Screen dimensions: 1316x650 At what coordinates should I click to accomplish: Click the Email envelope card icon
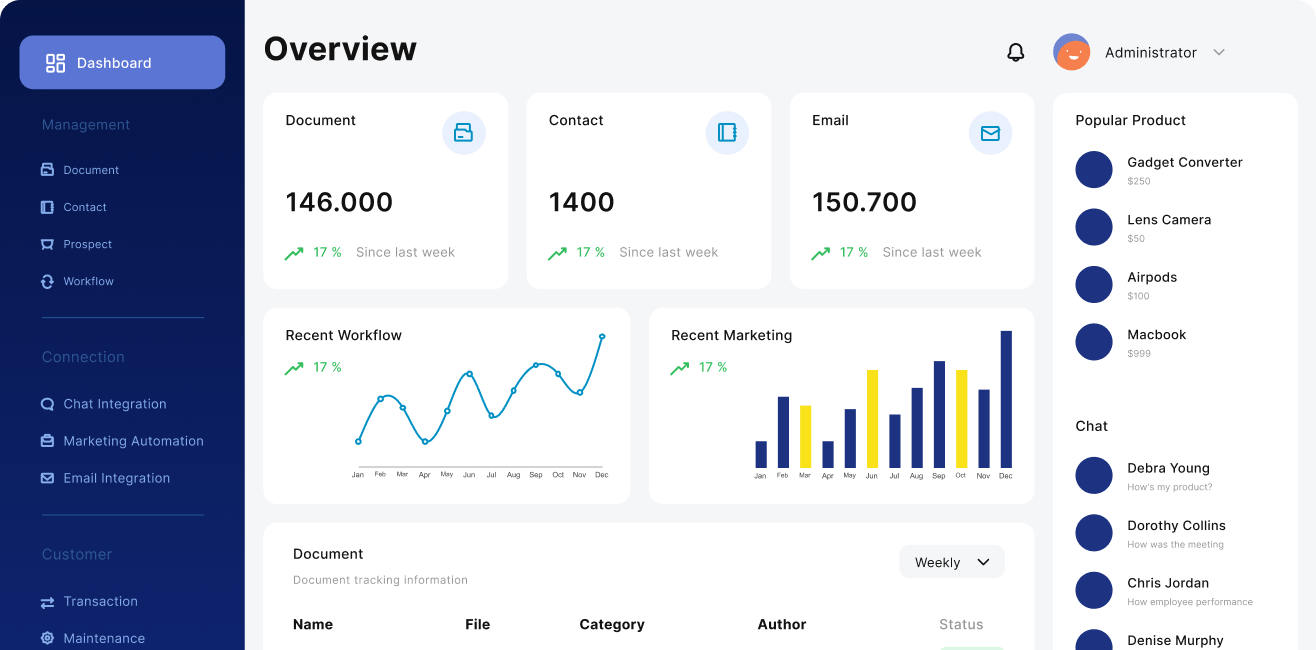coord(990,132)
